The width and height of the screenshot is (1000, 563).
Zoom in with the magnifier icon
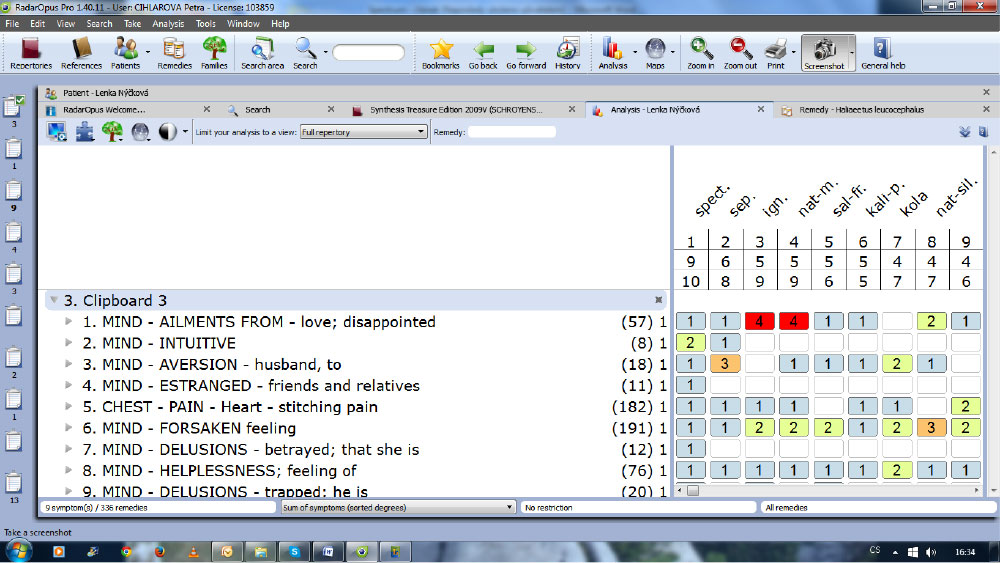tap(700, 53)
